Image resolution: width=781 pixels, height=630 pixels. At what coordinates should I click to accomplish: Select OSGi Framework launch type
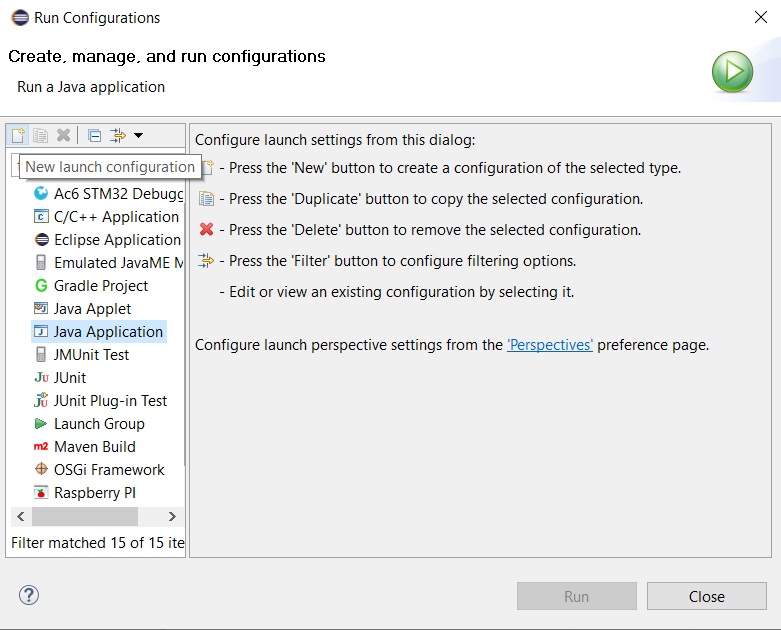coord(99,469)
